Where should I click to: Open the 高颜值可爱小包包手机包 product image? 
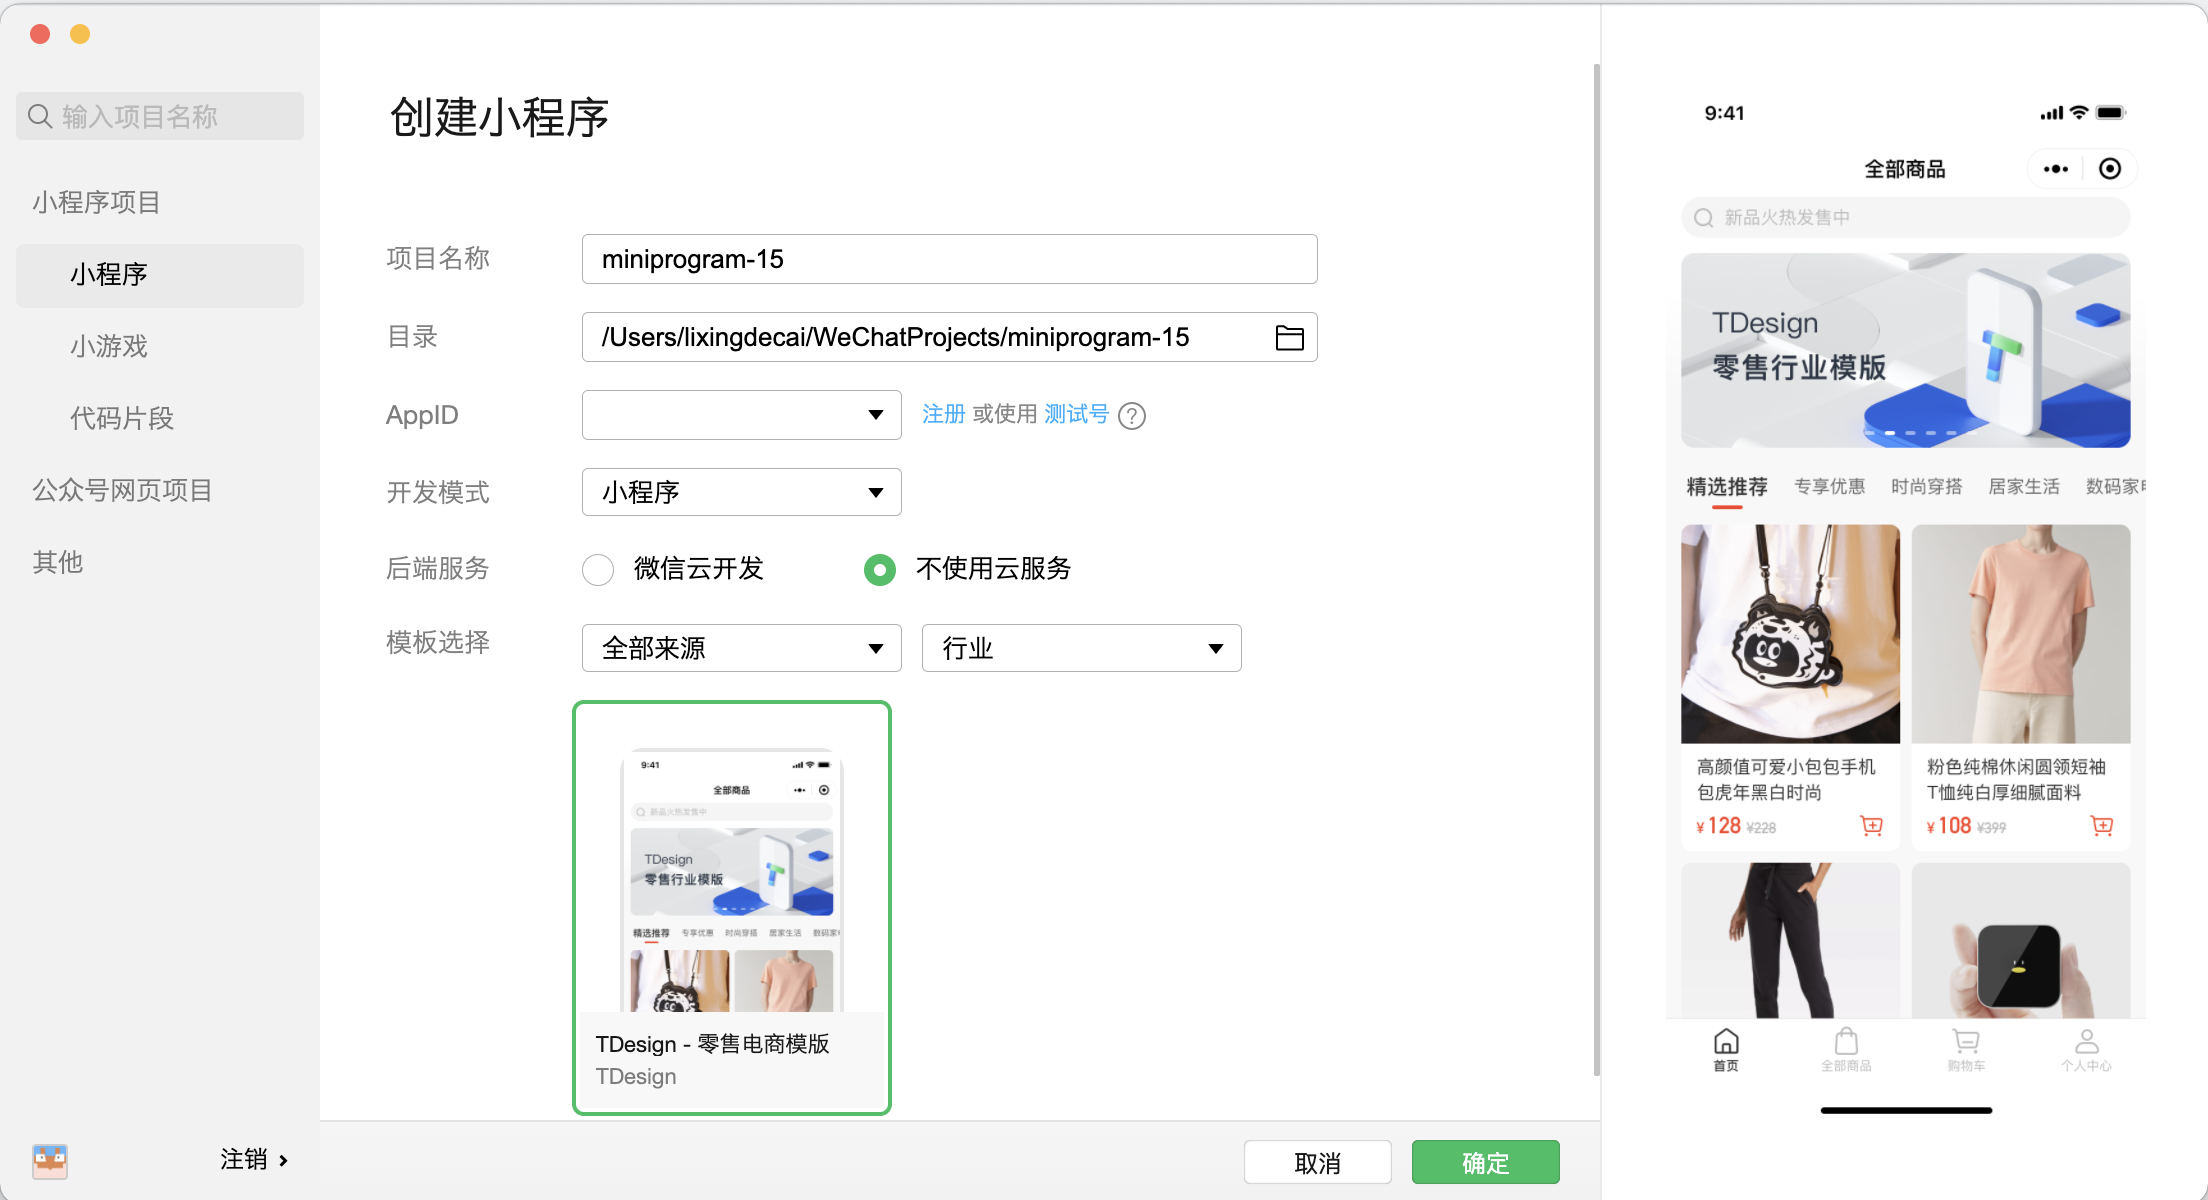point(1791,634)
